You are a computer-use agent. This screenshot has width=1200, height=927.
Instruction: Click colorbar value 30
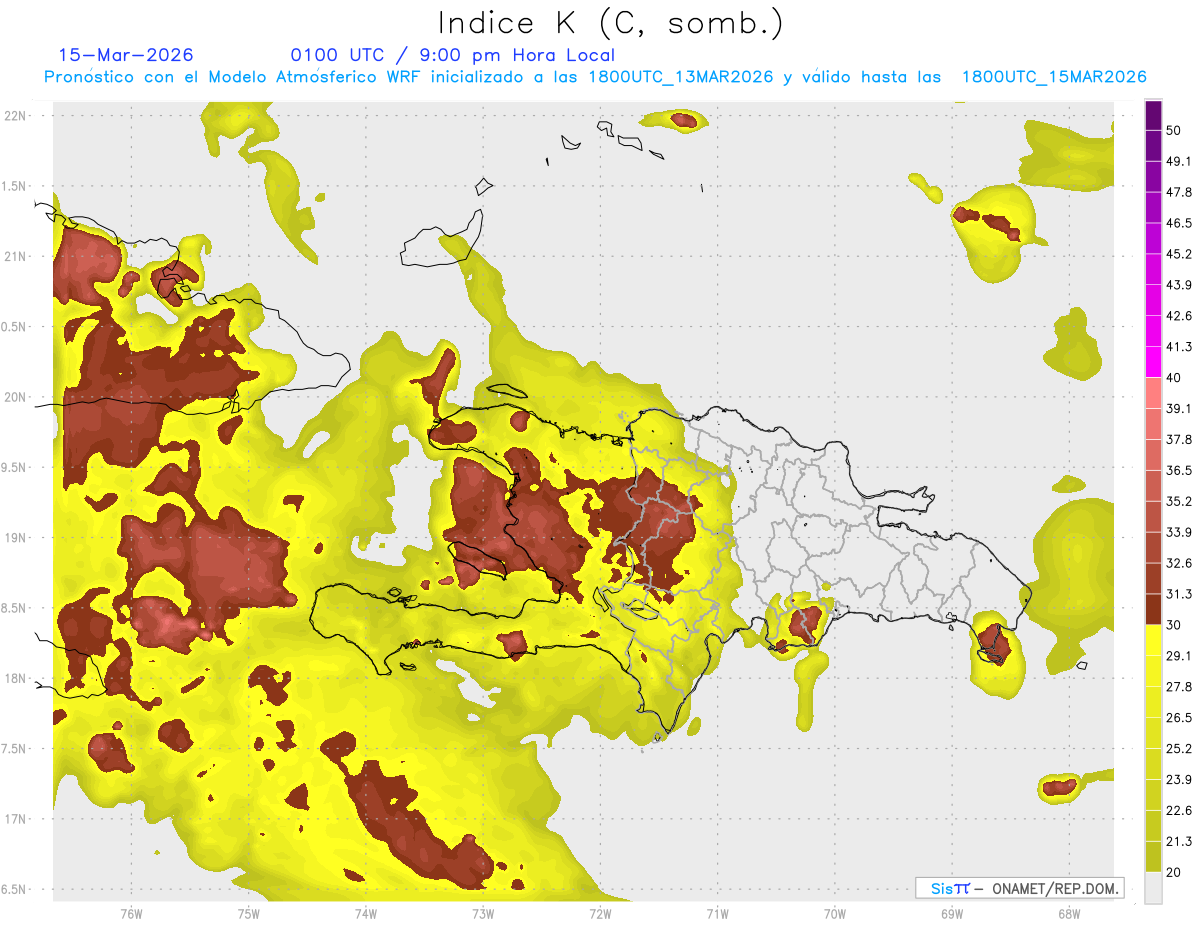1174,625
